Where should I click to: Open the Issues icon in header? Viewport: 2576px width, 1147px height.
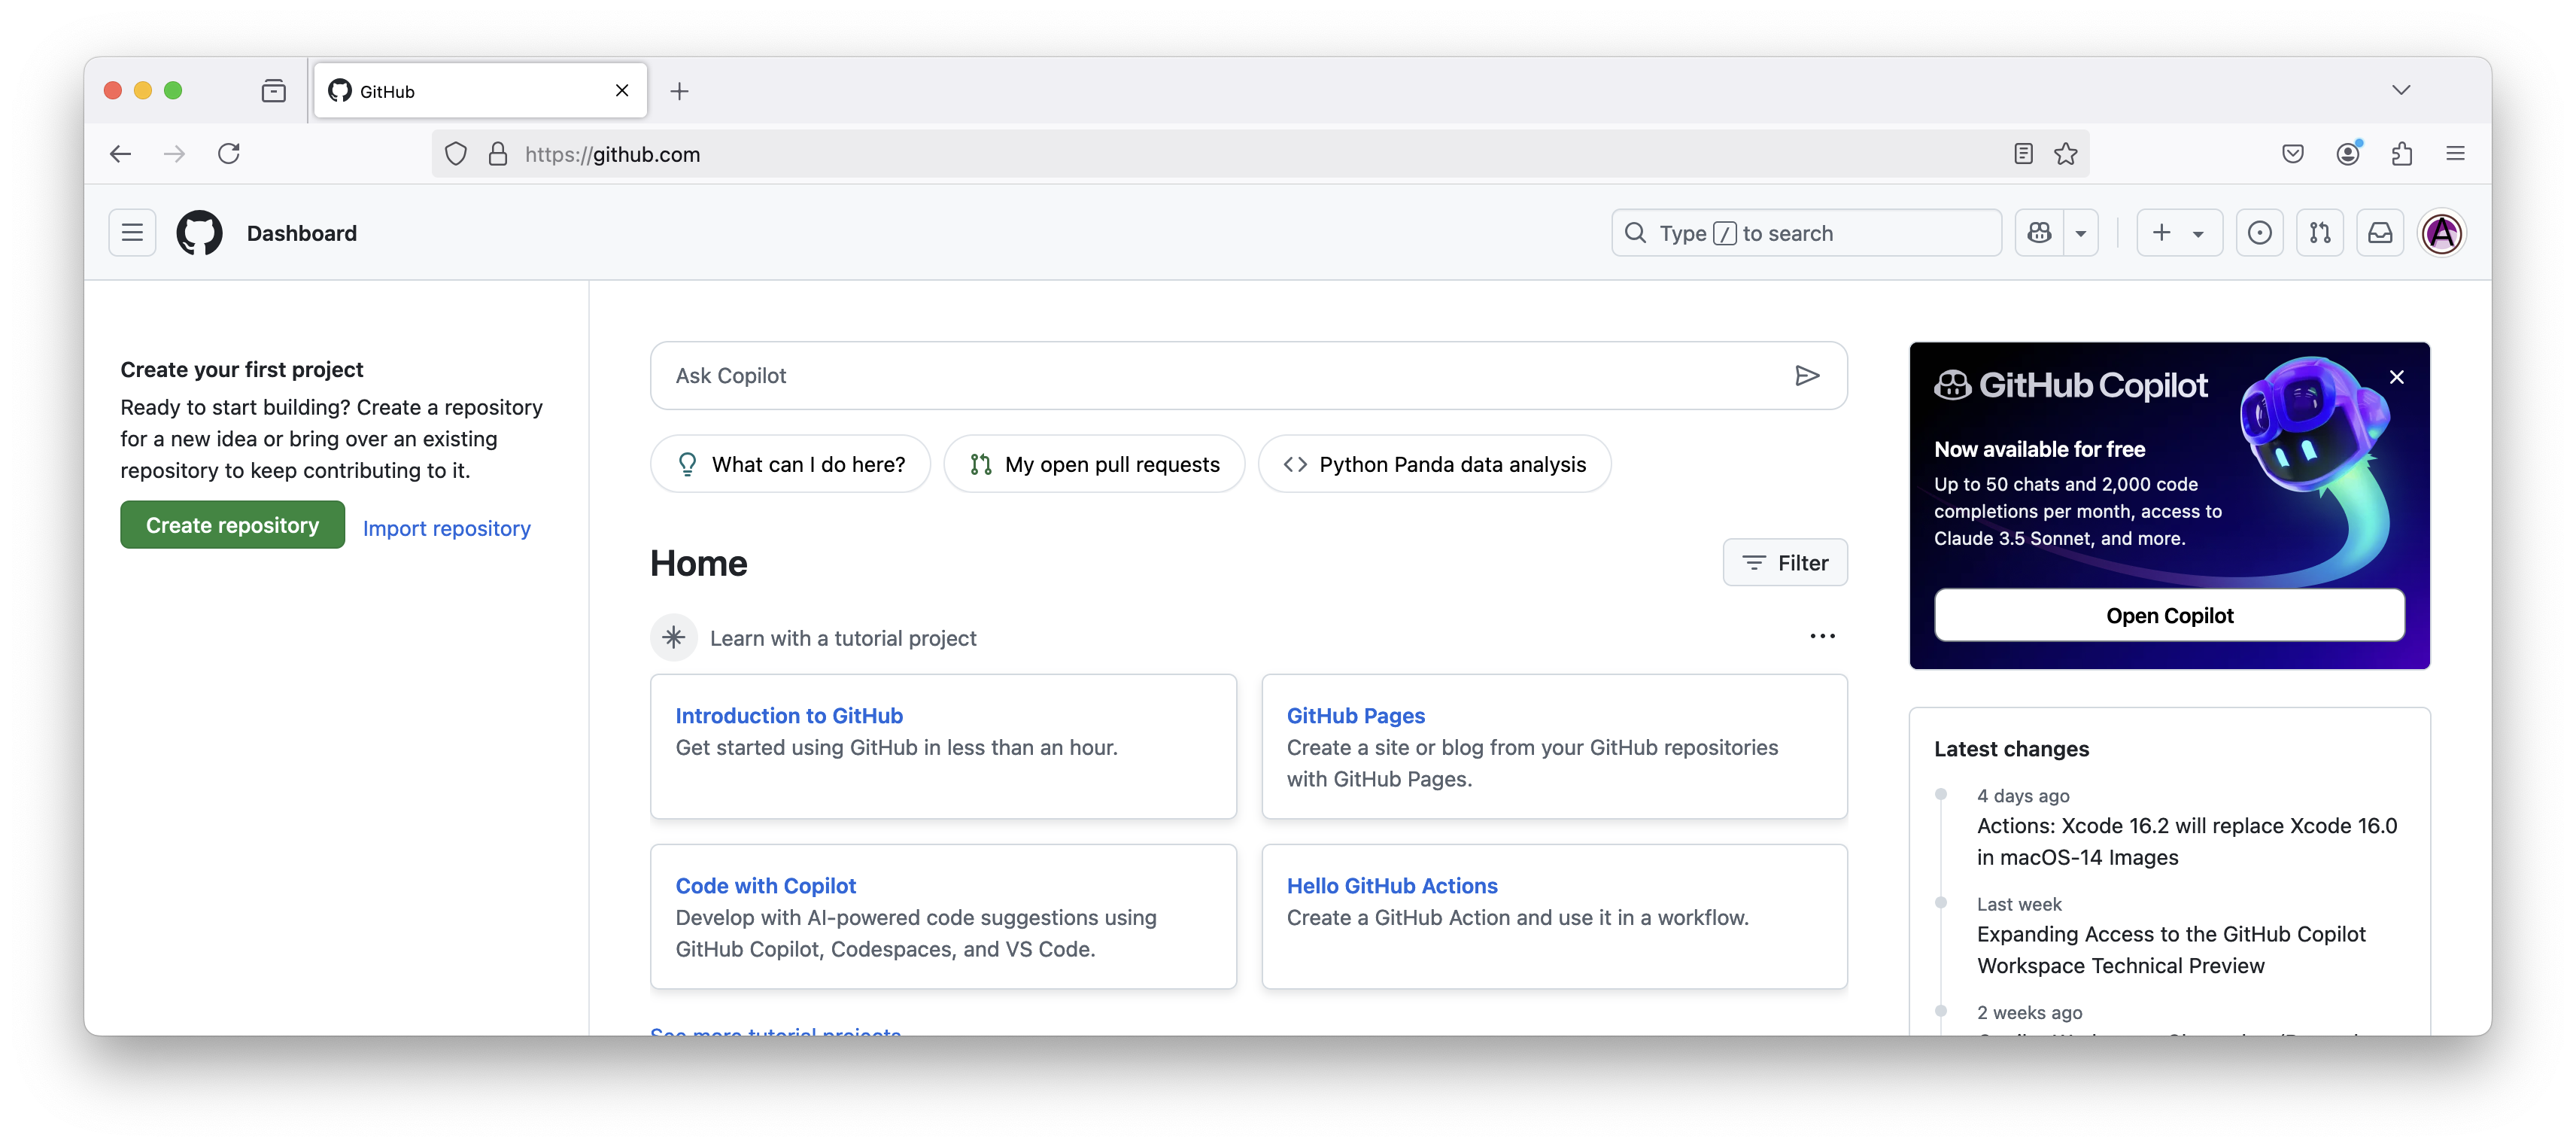tap(2259, 233)
